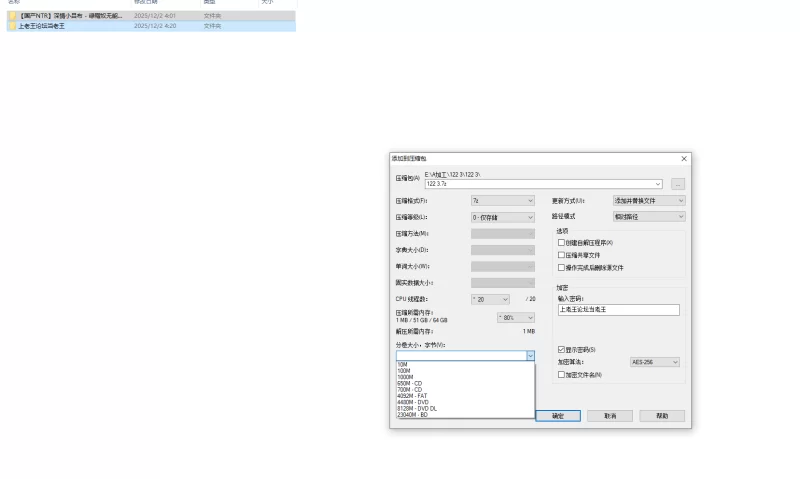The width and height of the screenshot is (800, 479).
Task: Click the 解压所需内存 '1 MB' value
Action: [x=529, y=332]
